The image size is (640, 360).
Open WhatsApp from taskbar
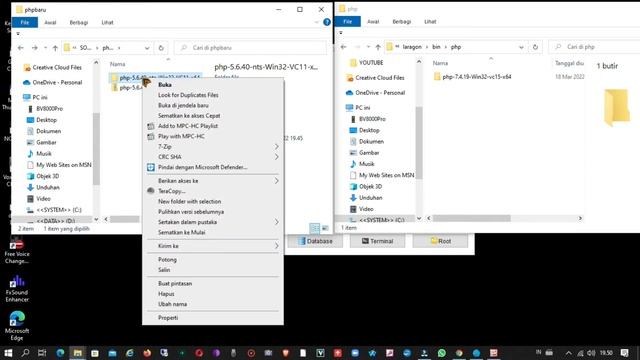tap(442, 353)
